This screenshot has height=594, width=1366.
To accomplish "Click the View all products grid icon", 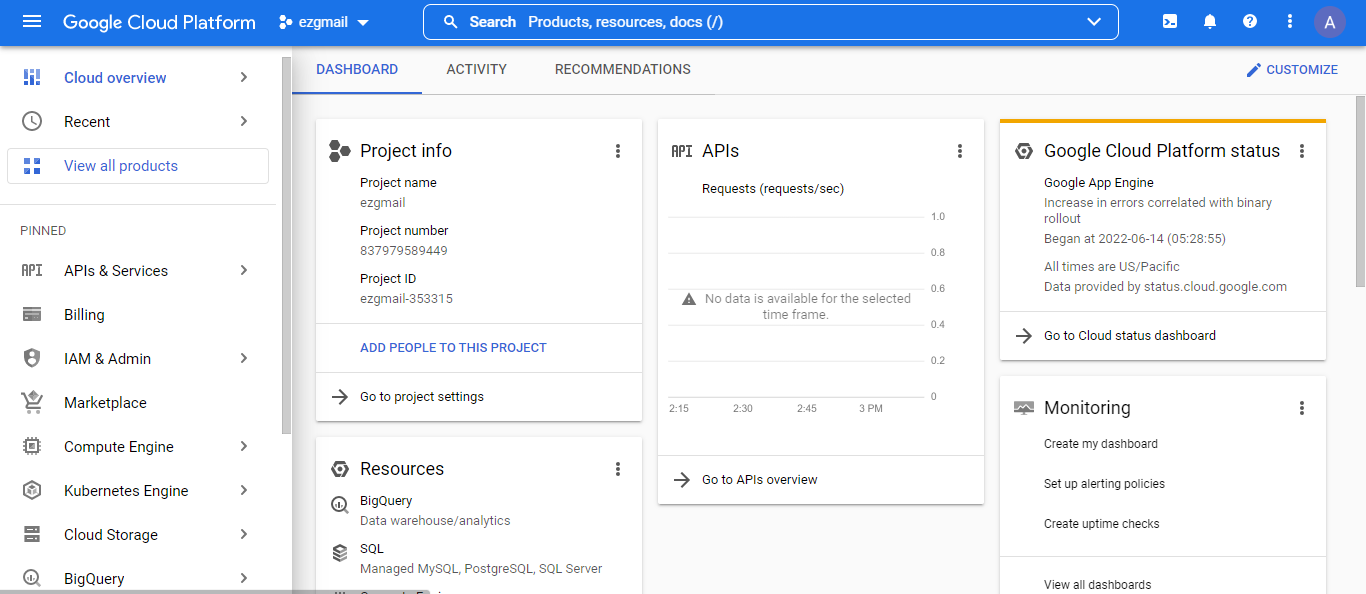I will [x=32, y=166].
